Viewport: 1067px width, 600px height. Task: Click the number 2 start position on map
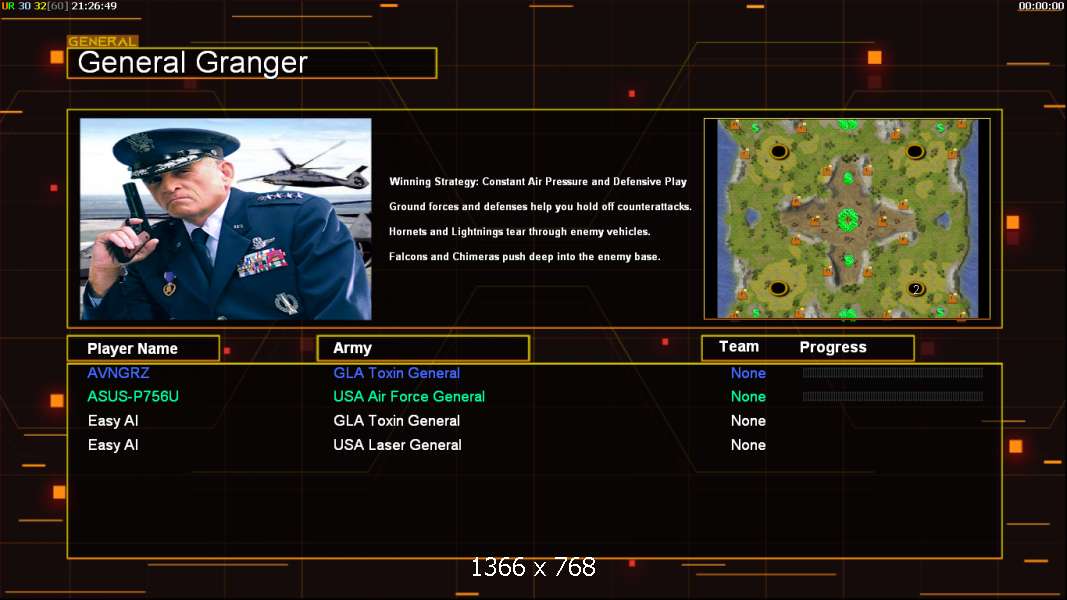[916, 289]
